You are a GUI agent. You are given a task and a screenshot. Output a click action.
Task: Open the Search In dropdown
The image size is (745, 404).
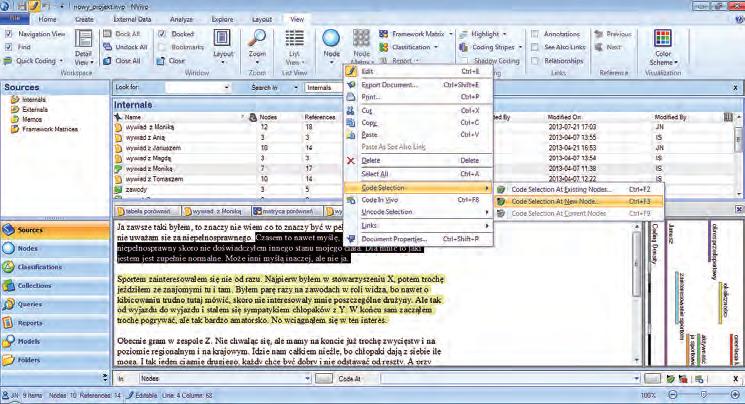(x=296, y=87)
